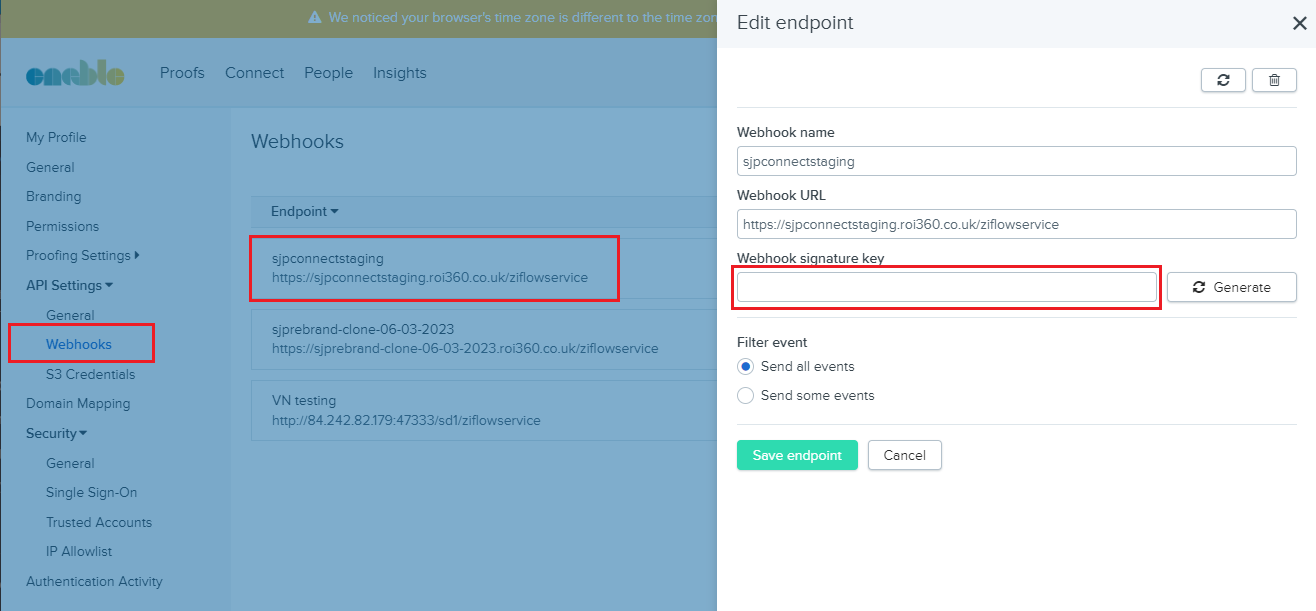Click the Save endpoint button
The image size is (1316, 611).
[797, 455]
